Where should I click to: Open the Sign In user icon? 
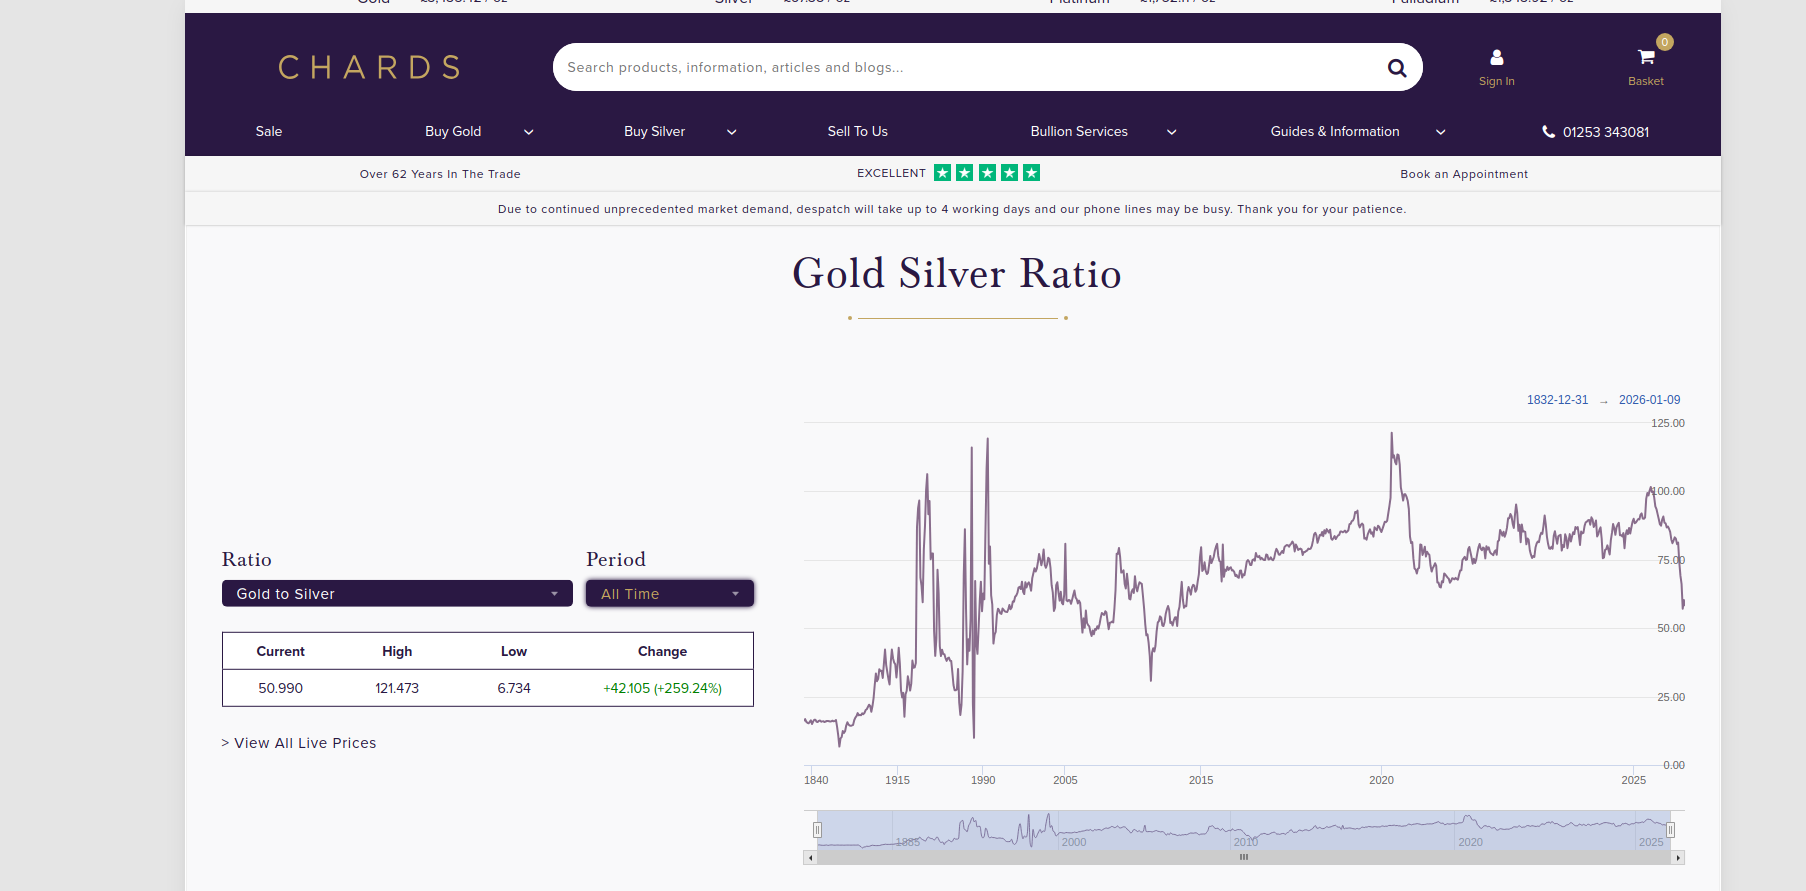pos(1496,58)
